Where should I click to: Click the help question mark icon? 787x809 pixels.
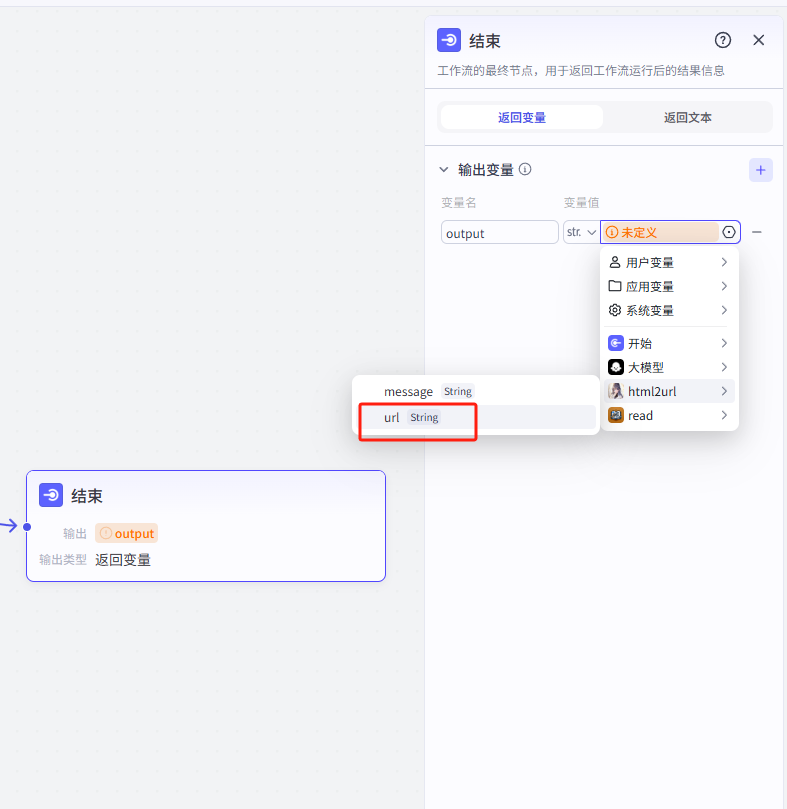point(722,40)
